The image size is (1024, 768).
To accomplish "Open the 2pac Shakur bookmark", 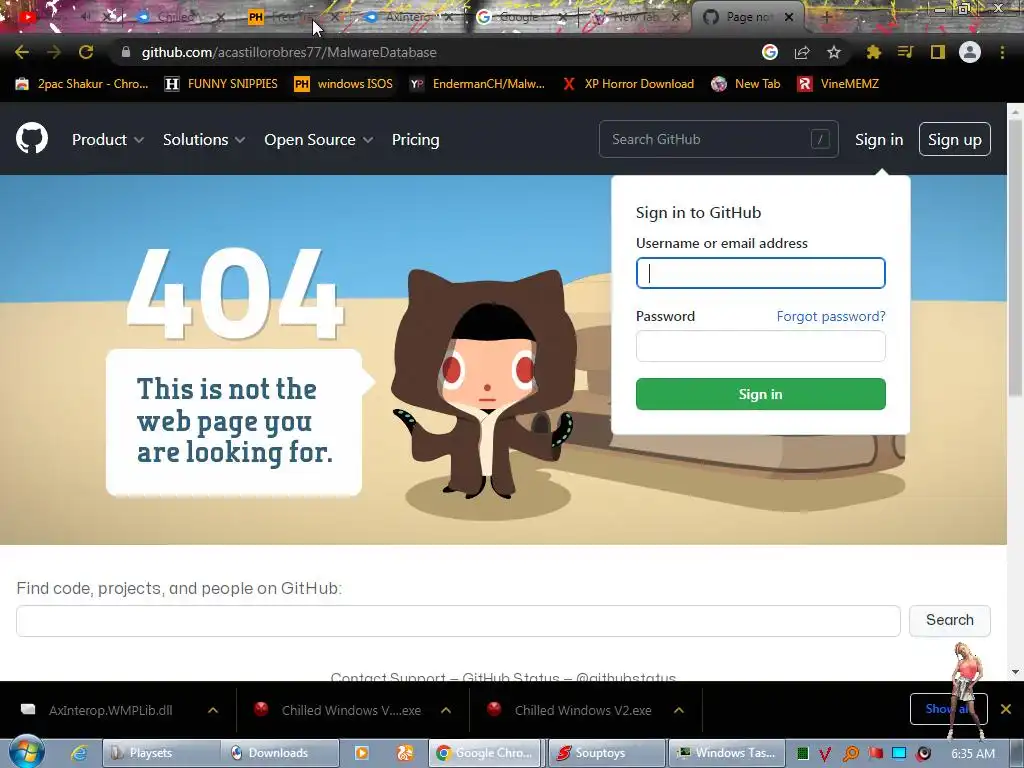I will [82, 84].
